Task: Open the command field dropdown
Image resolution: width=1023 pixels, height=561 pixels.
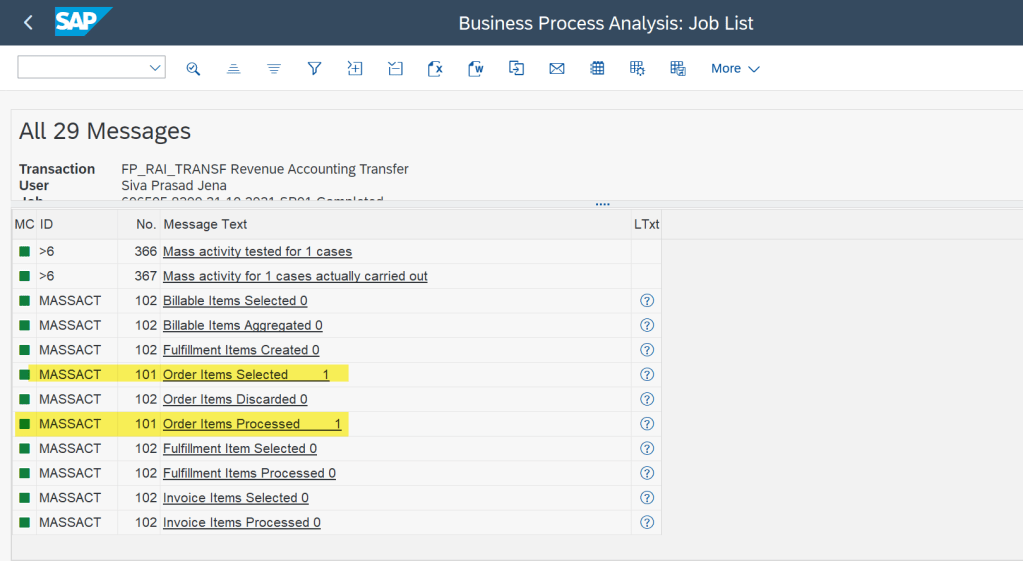Action: 155,68
